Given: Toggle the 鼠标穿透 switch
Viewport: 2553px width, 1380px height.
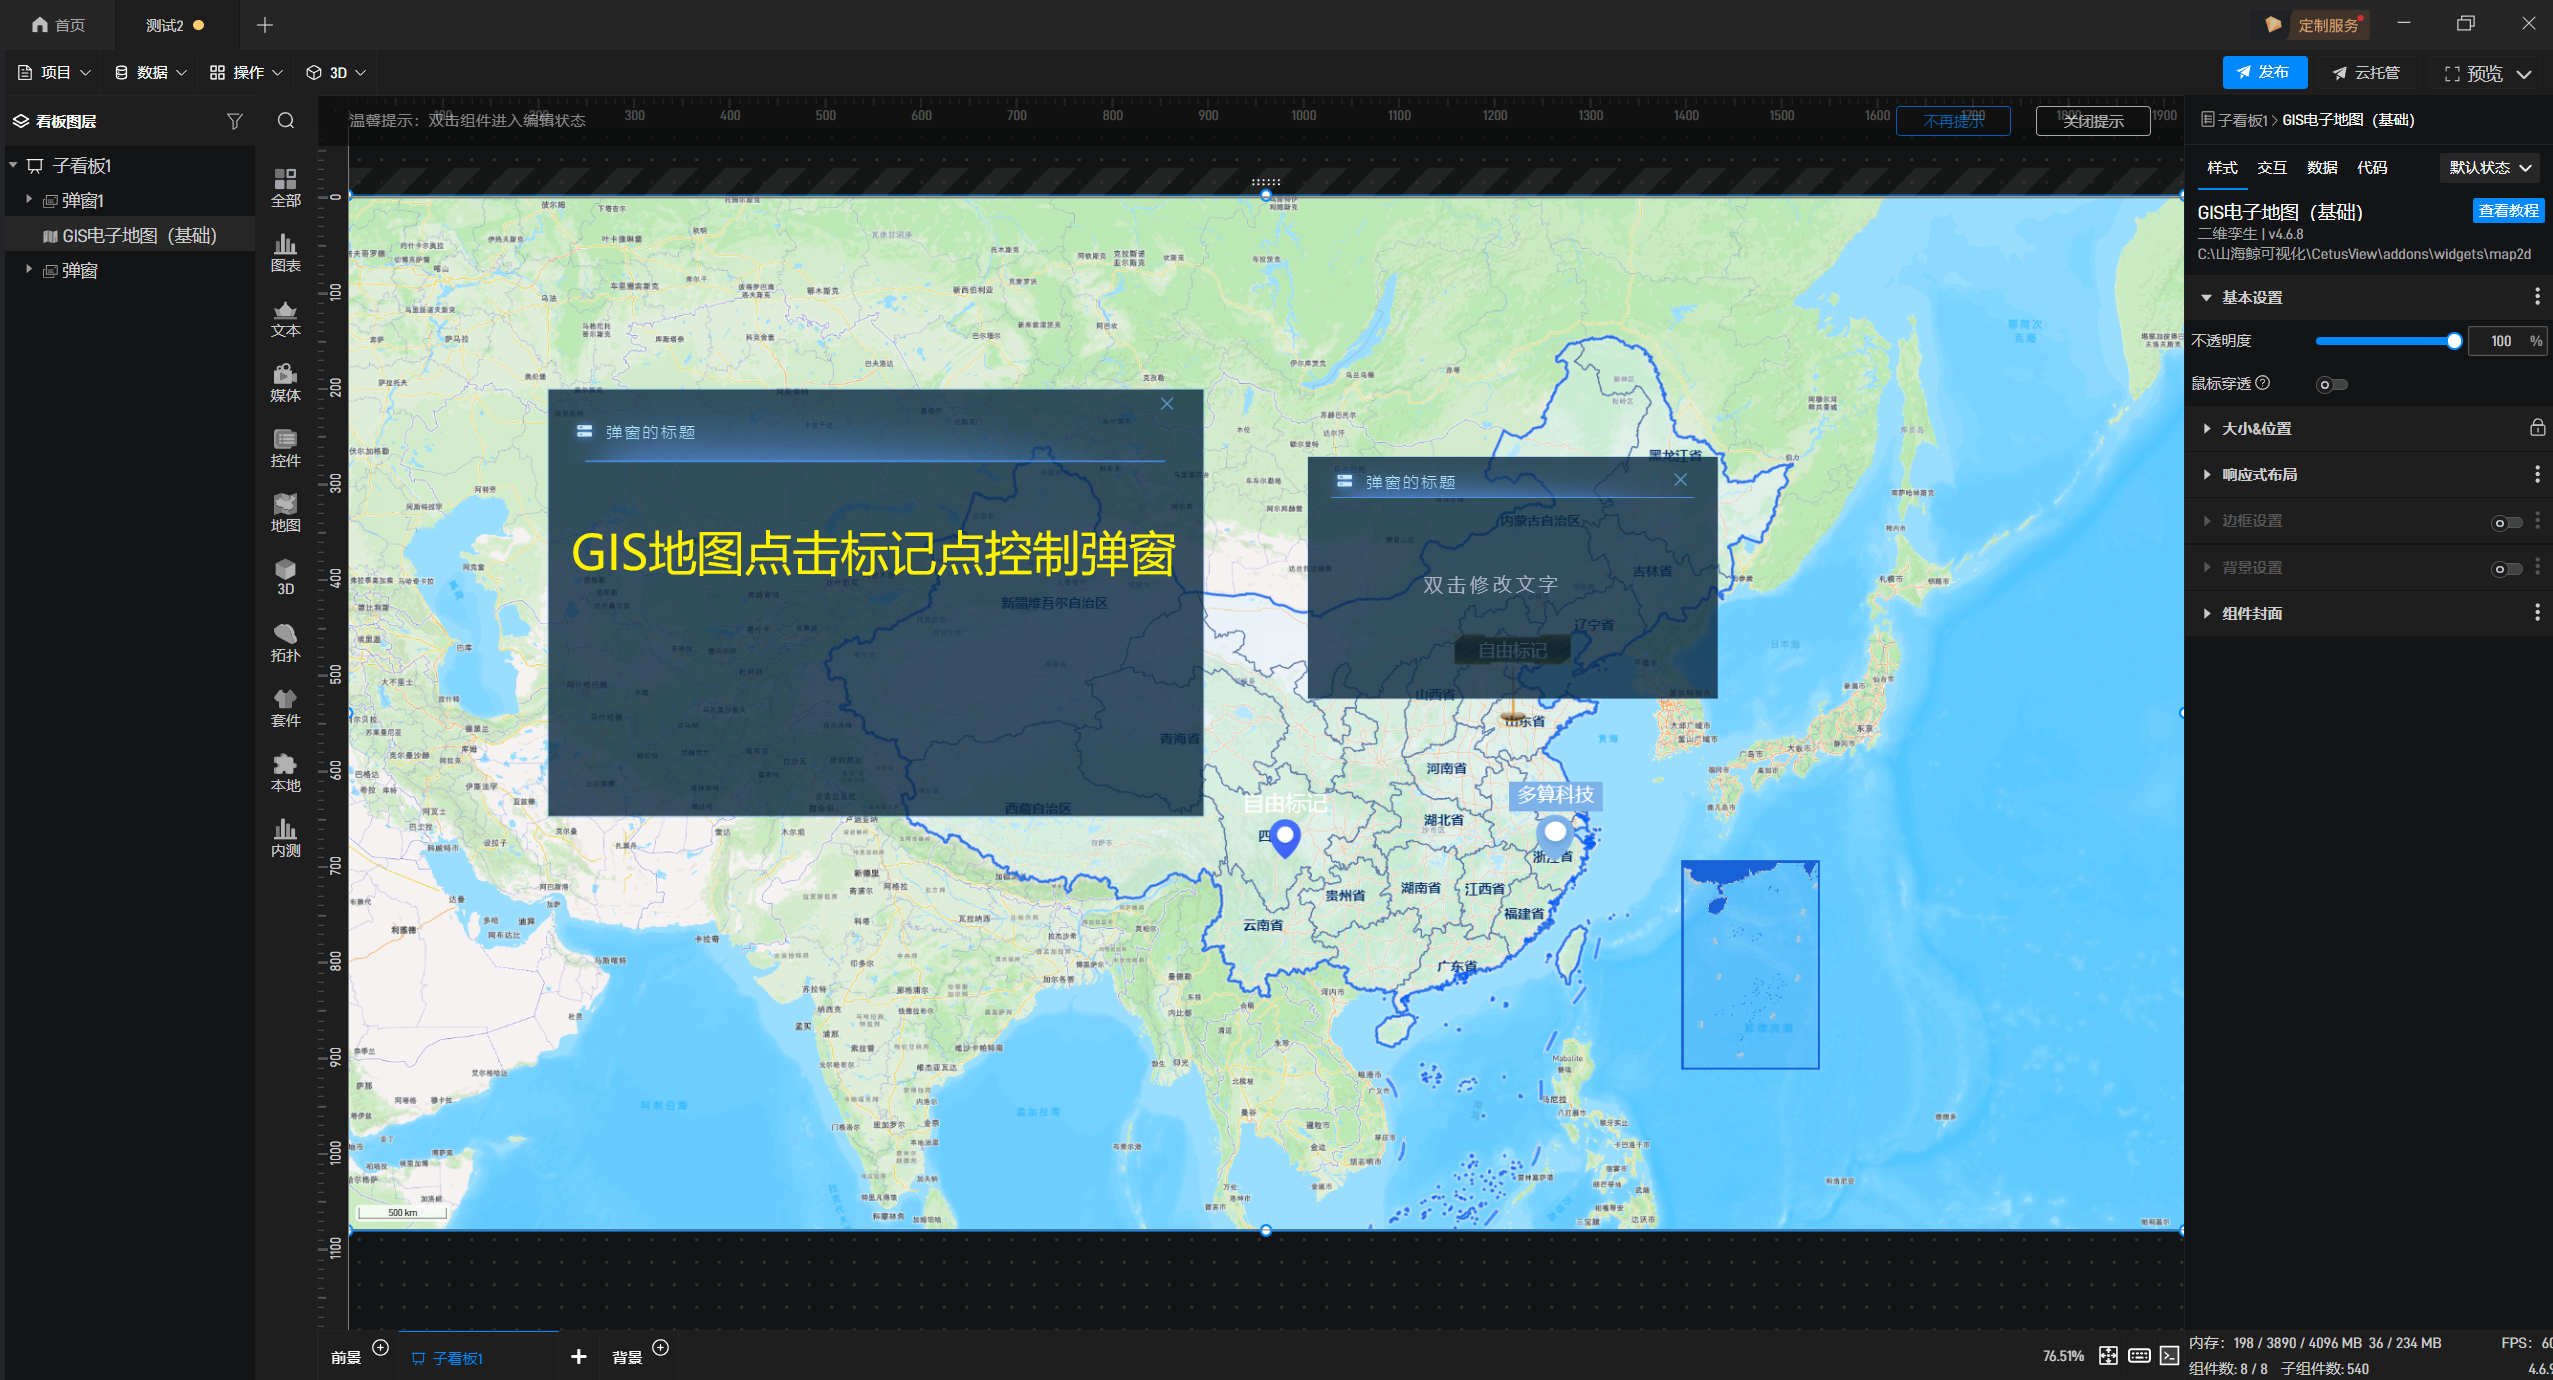Looking at the screenshot, I should tap(2331, 385).
